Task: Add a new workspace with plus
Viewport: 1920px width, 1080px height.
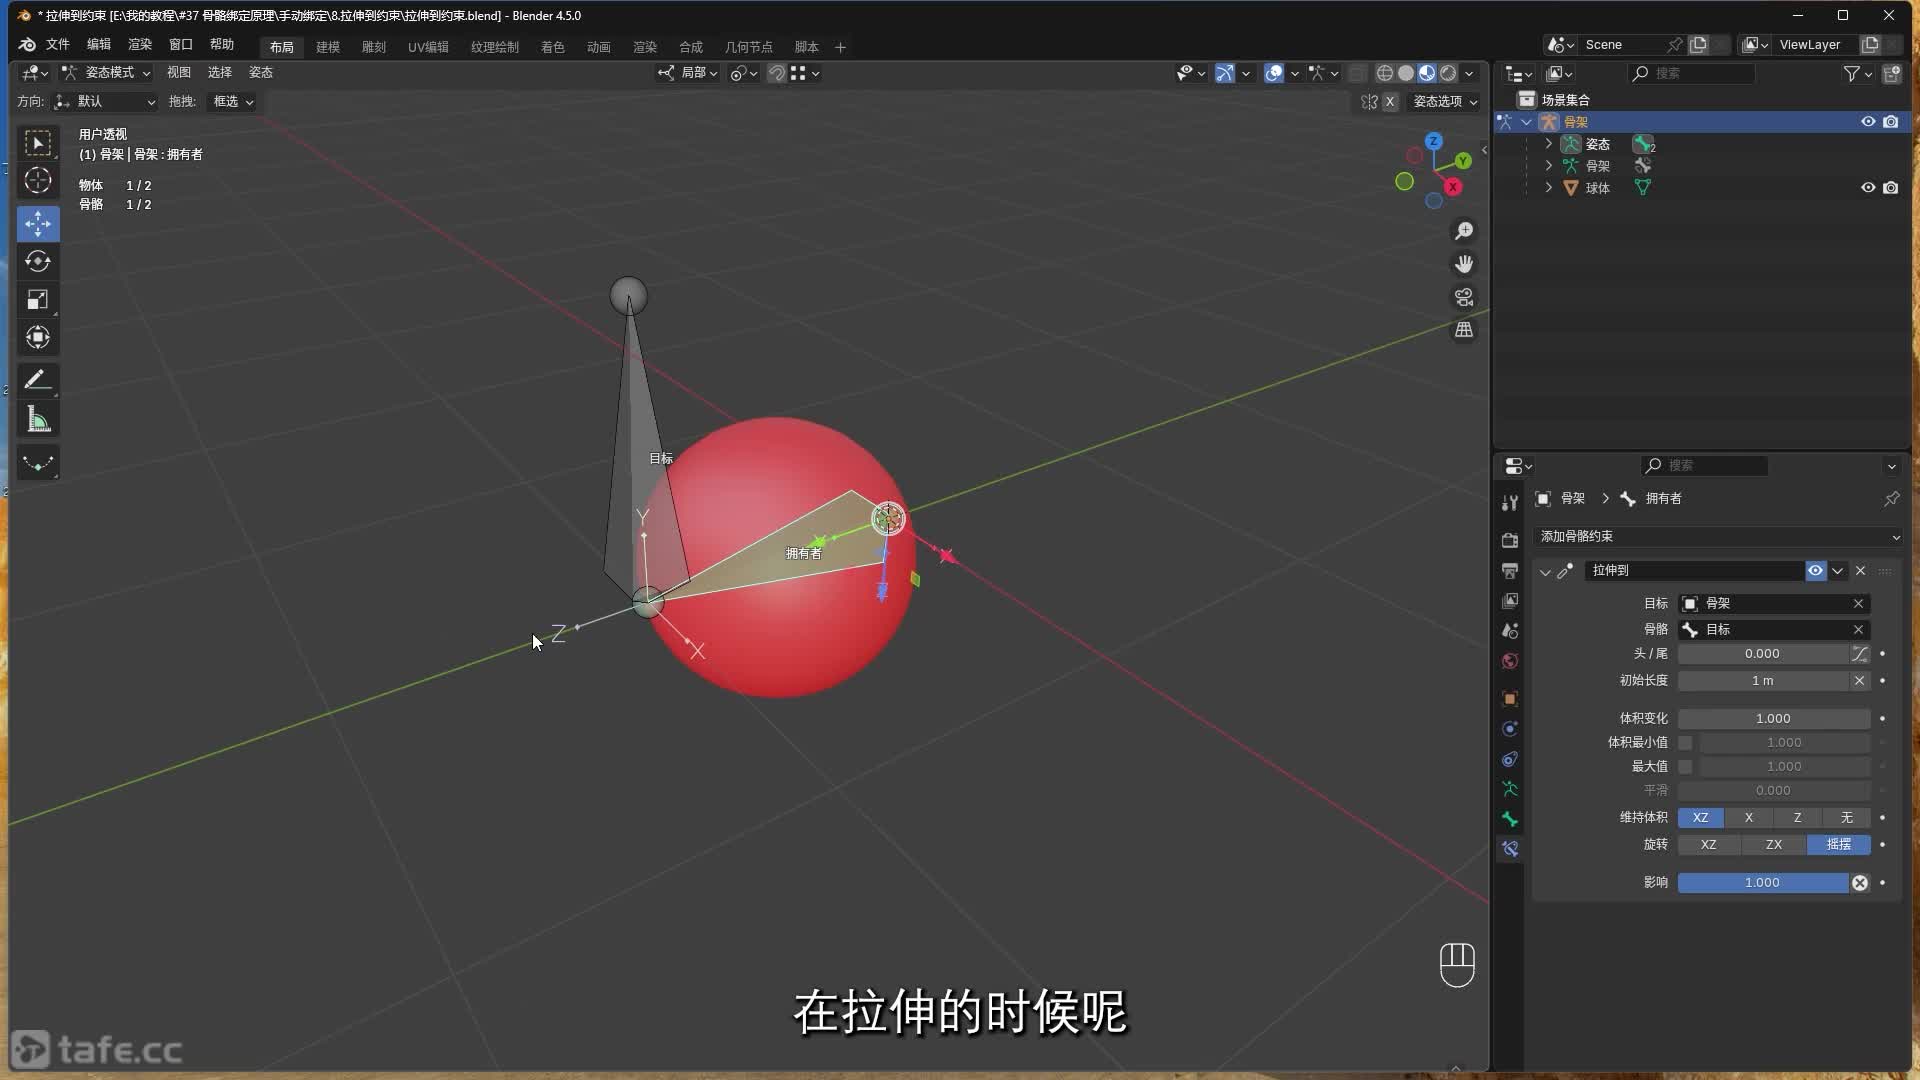Action: pos(840,47)
